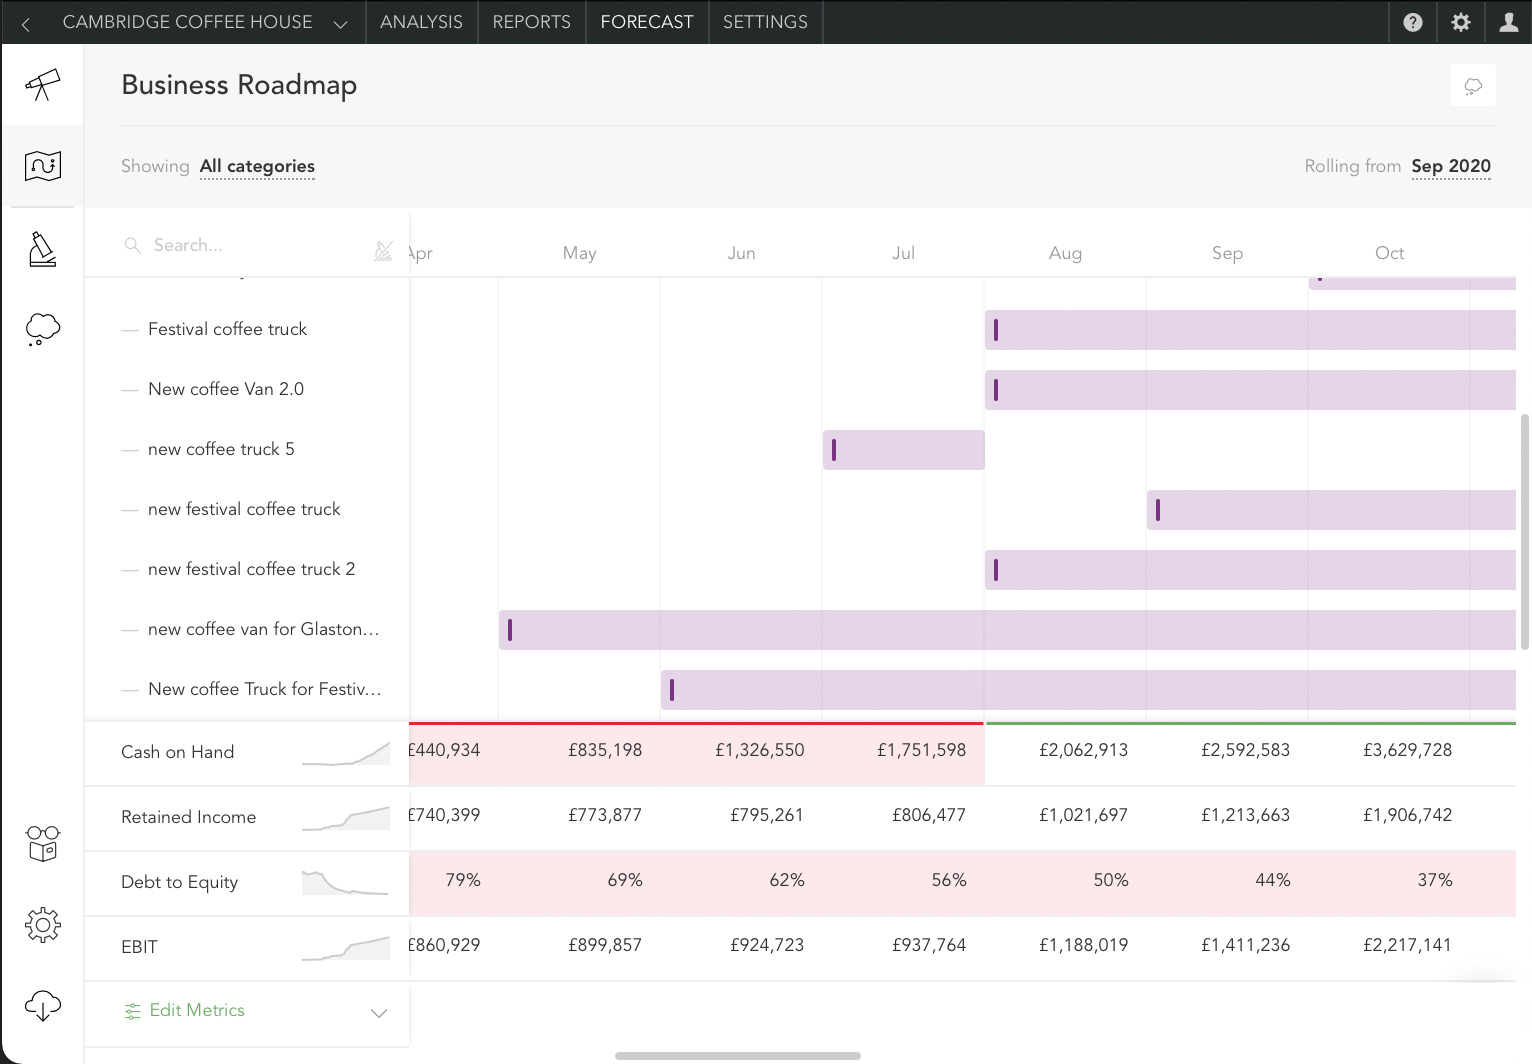Select the new coffee truck 5 row
Viewport: 1532px width, 1064px height.
247,449
